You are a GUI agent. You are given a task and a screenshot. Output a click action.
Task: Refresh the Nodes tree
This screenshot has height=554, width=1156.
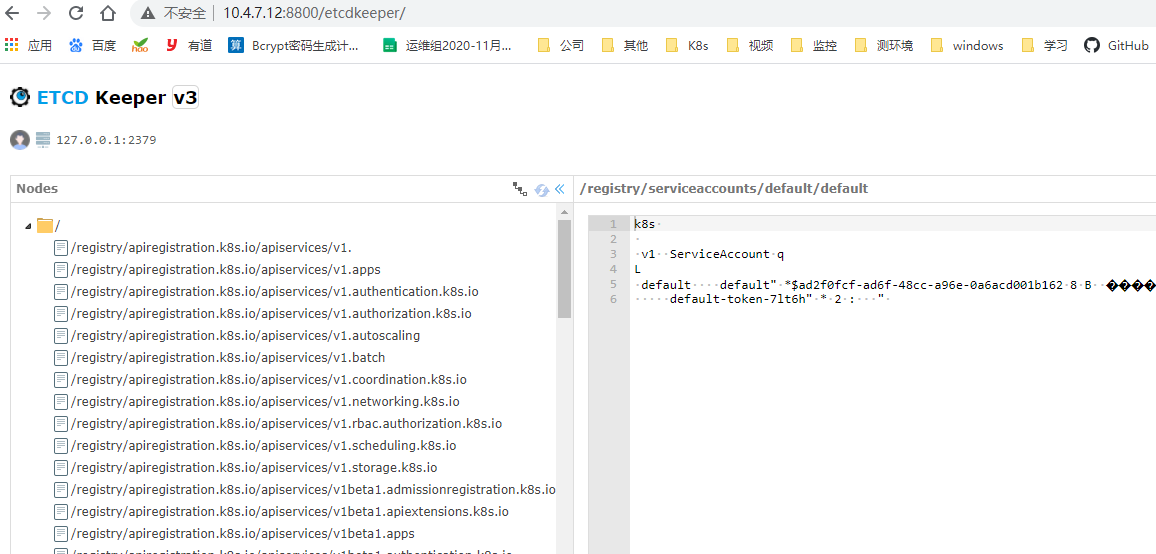click(x=542, y=190)
